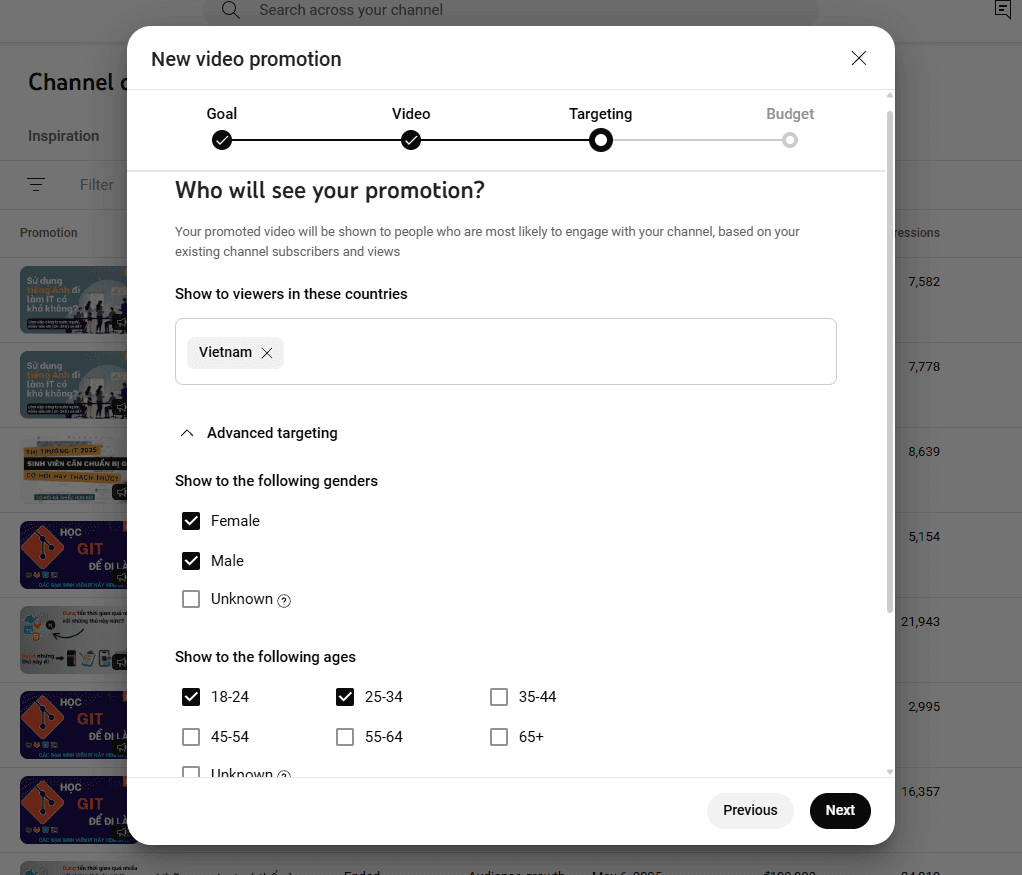Enable the 35-44 age checkbox

(x=499, y=696)
